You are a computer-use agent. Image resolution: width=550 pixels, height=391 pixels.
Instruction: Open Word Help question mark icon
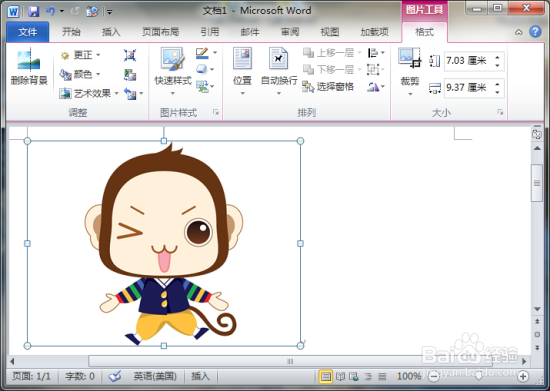[x=535, y=32]
